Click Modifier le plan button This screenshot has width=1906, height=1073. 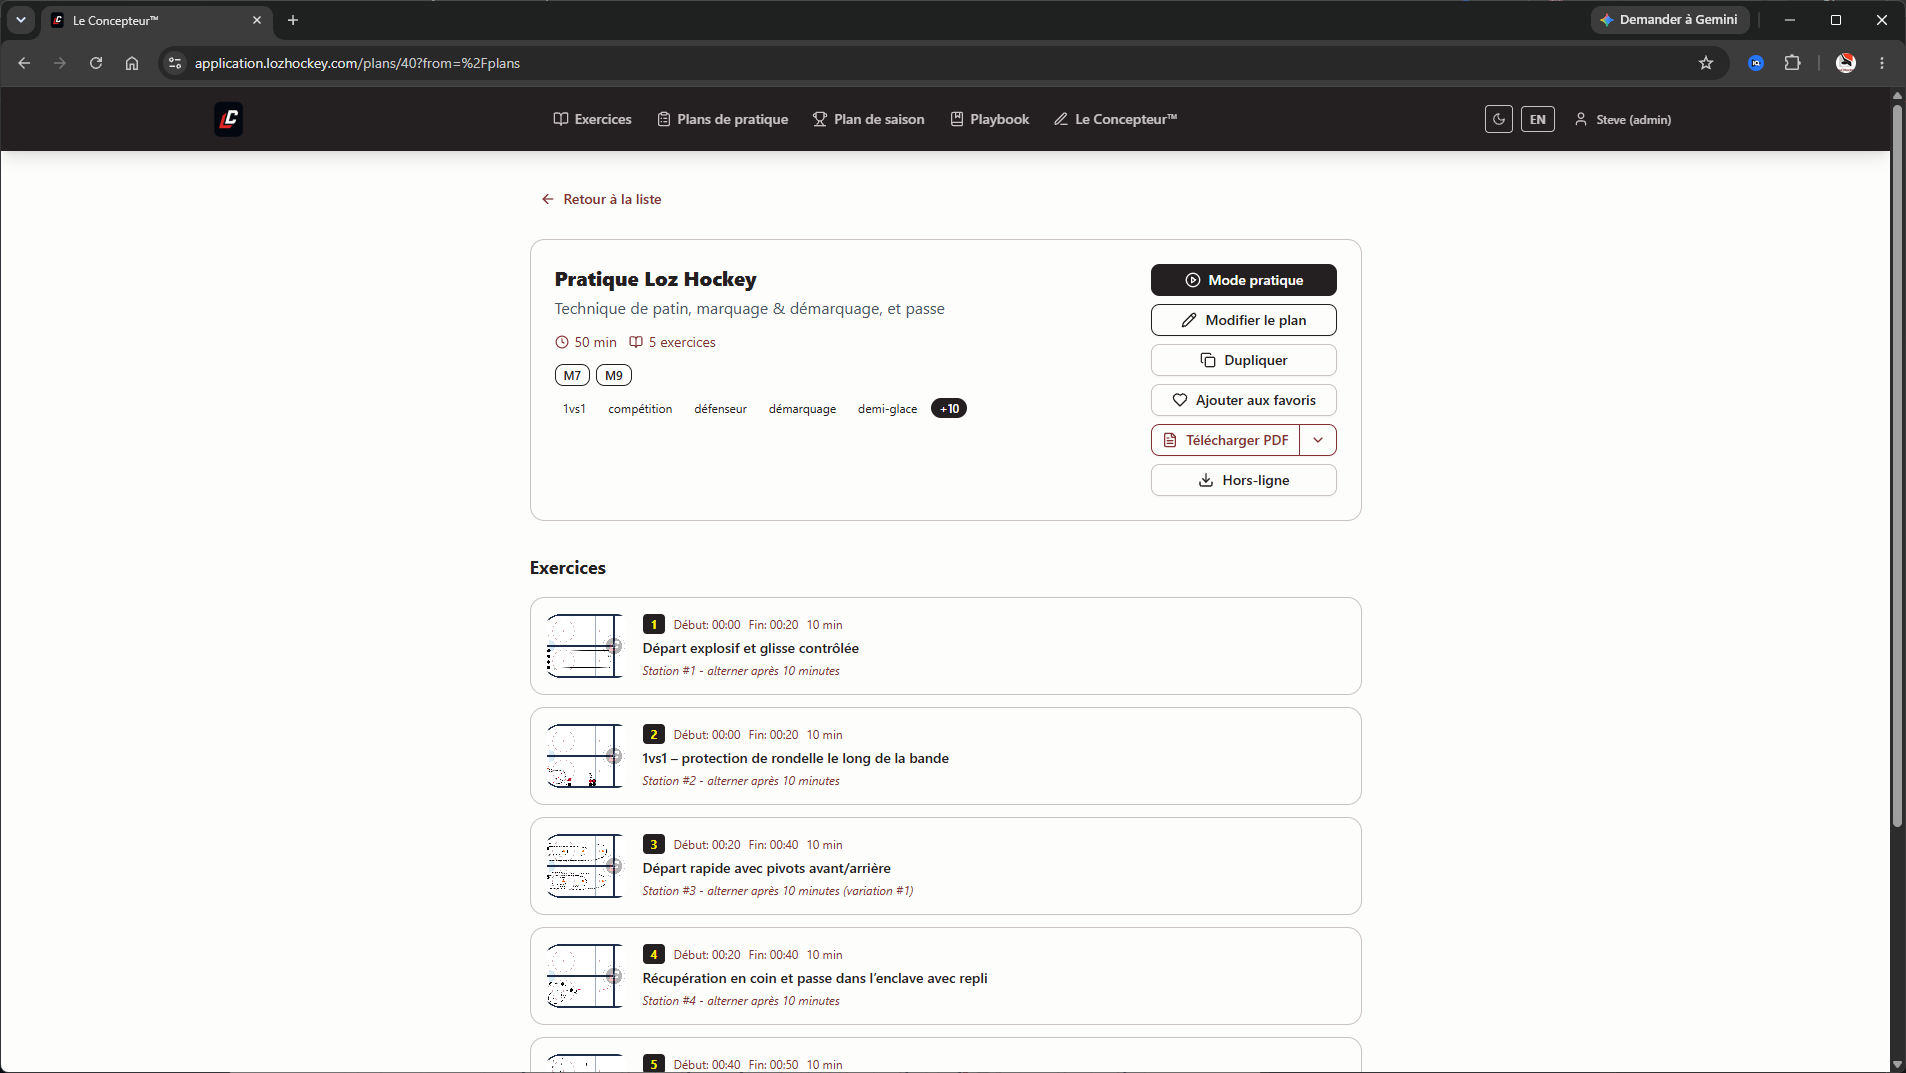click(1243, 320)
